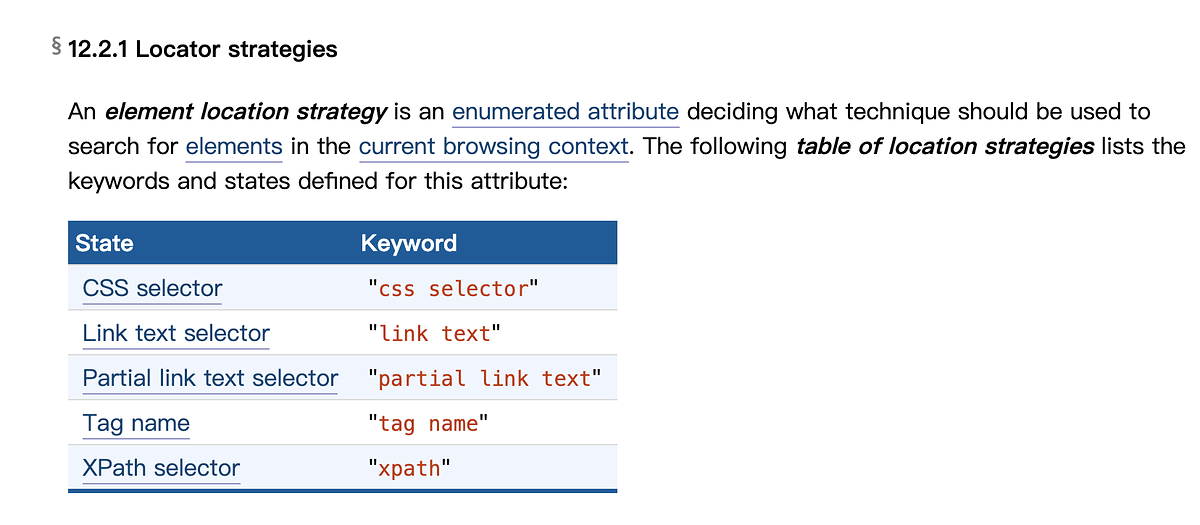Click the Keyword column header
This screenshot has width=1200, height=525.
pos(408,244)
